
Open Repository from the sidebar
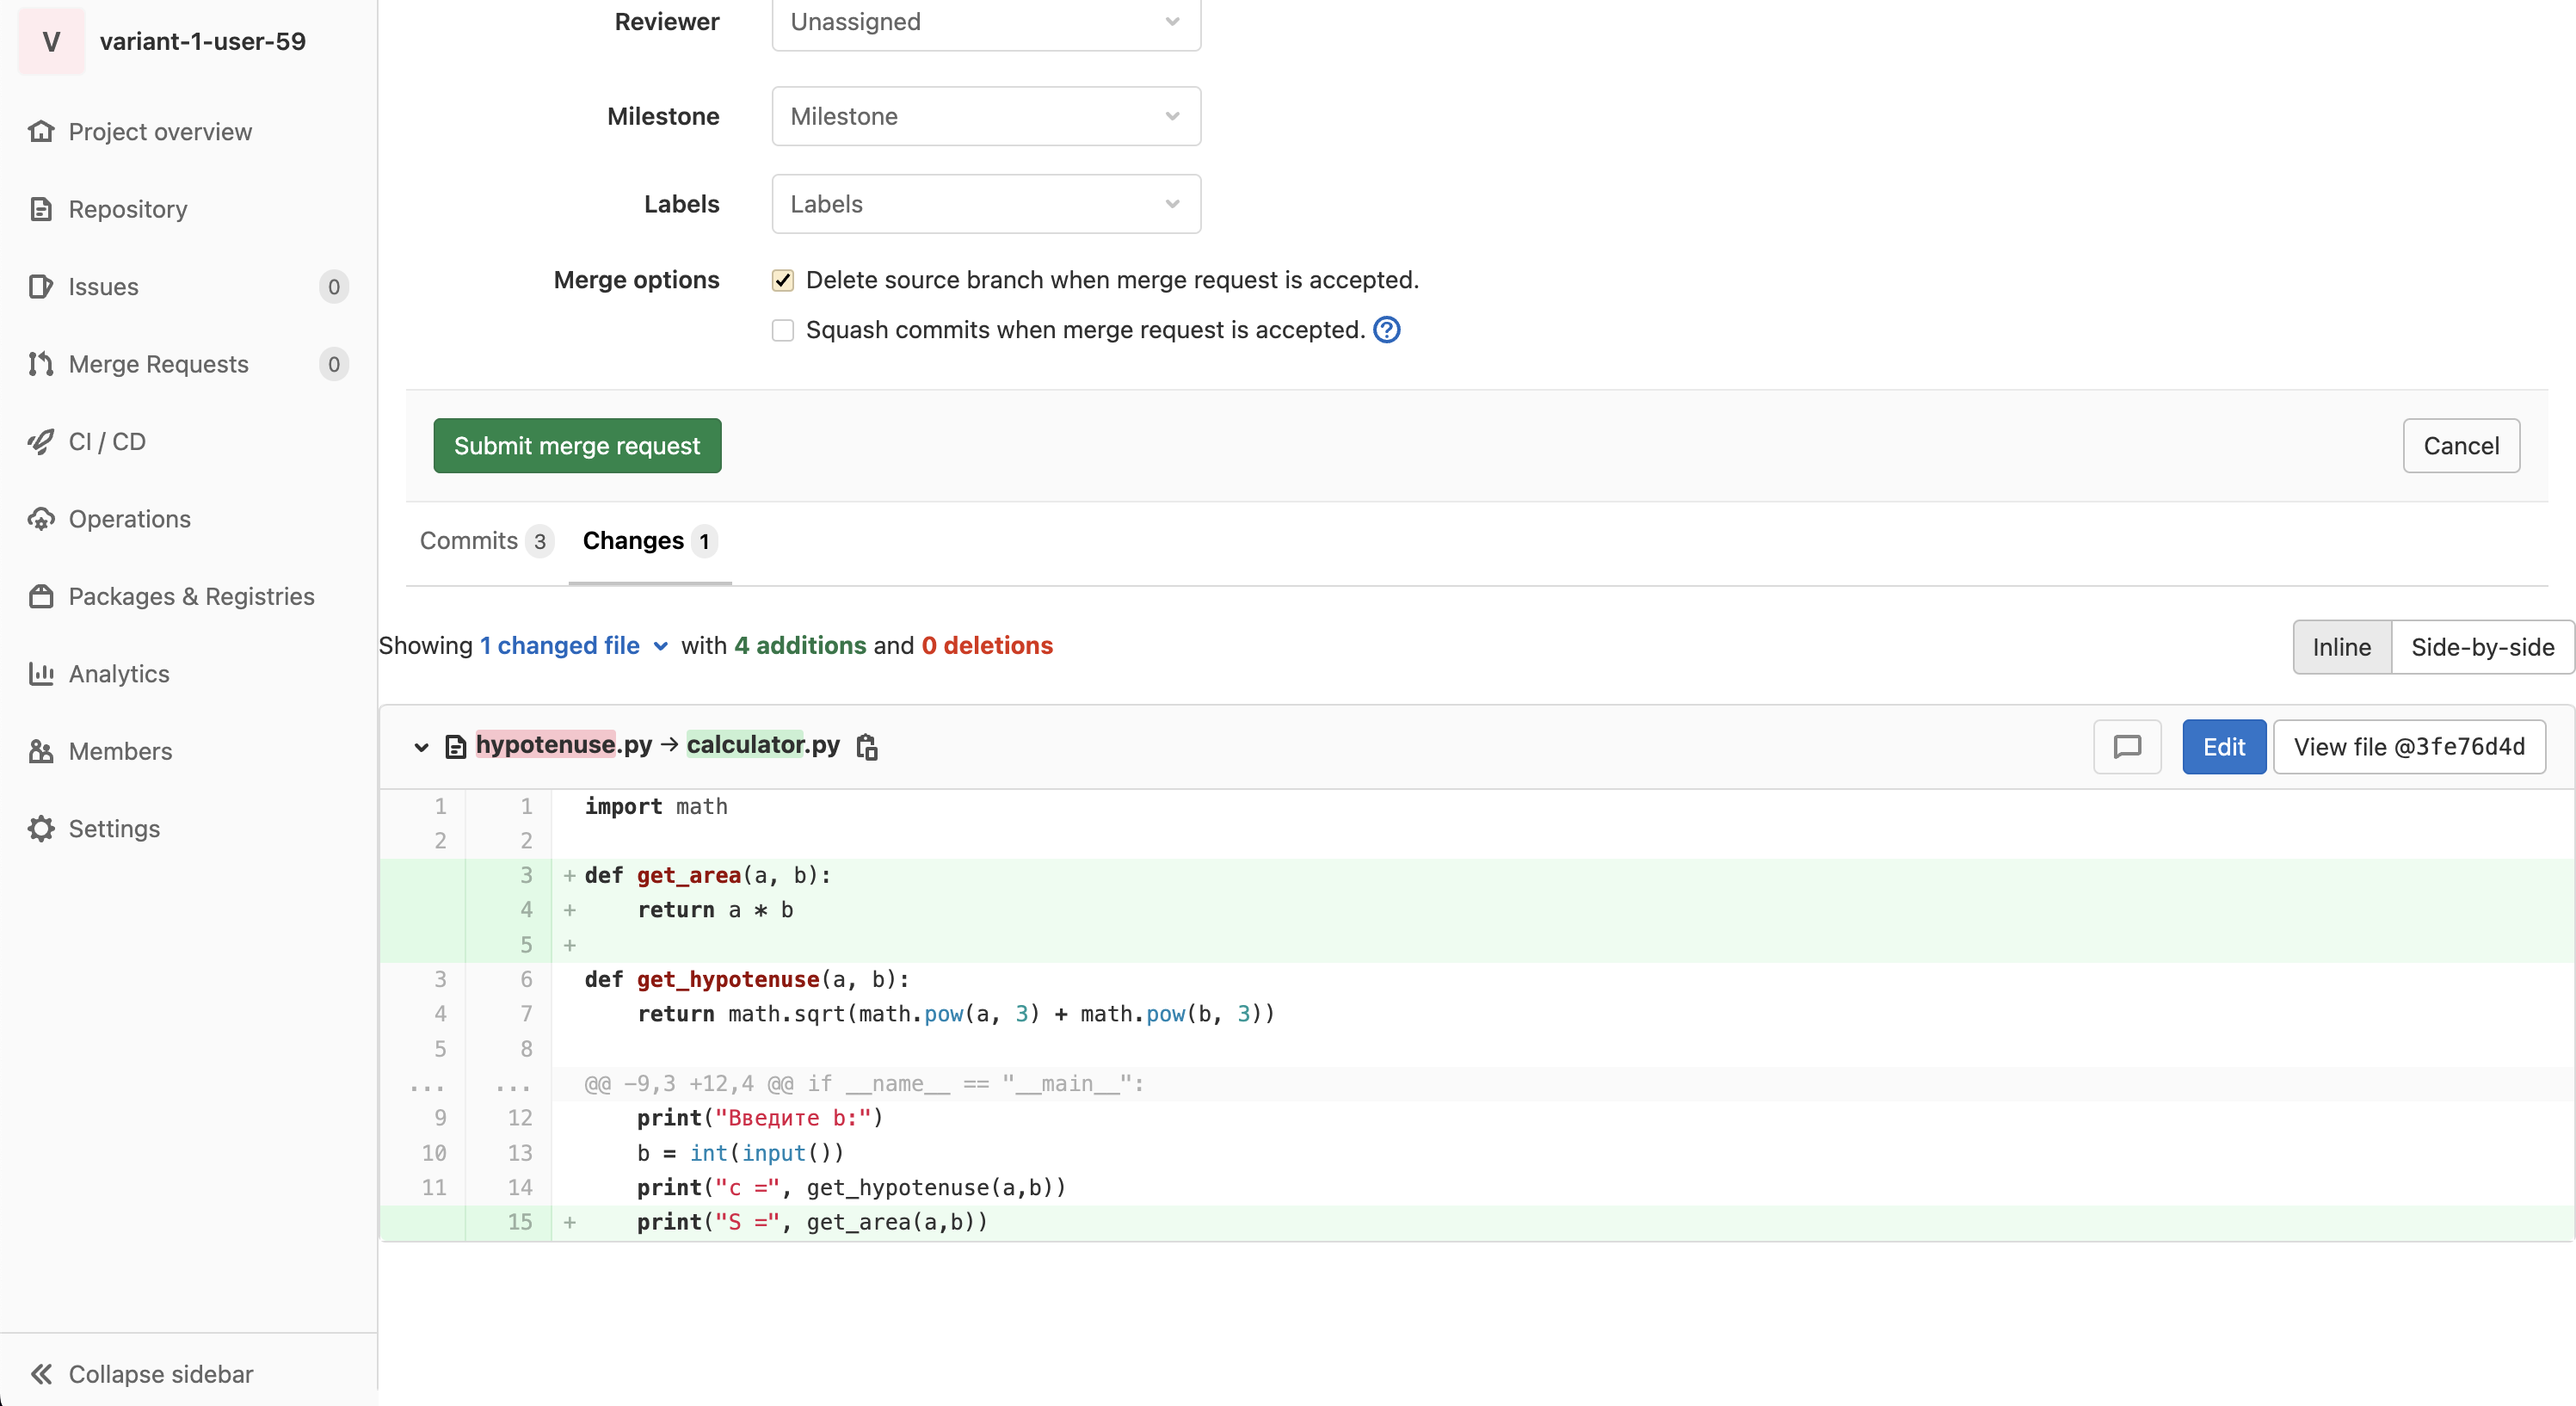pyautogui.click(x=127, y=209)
